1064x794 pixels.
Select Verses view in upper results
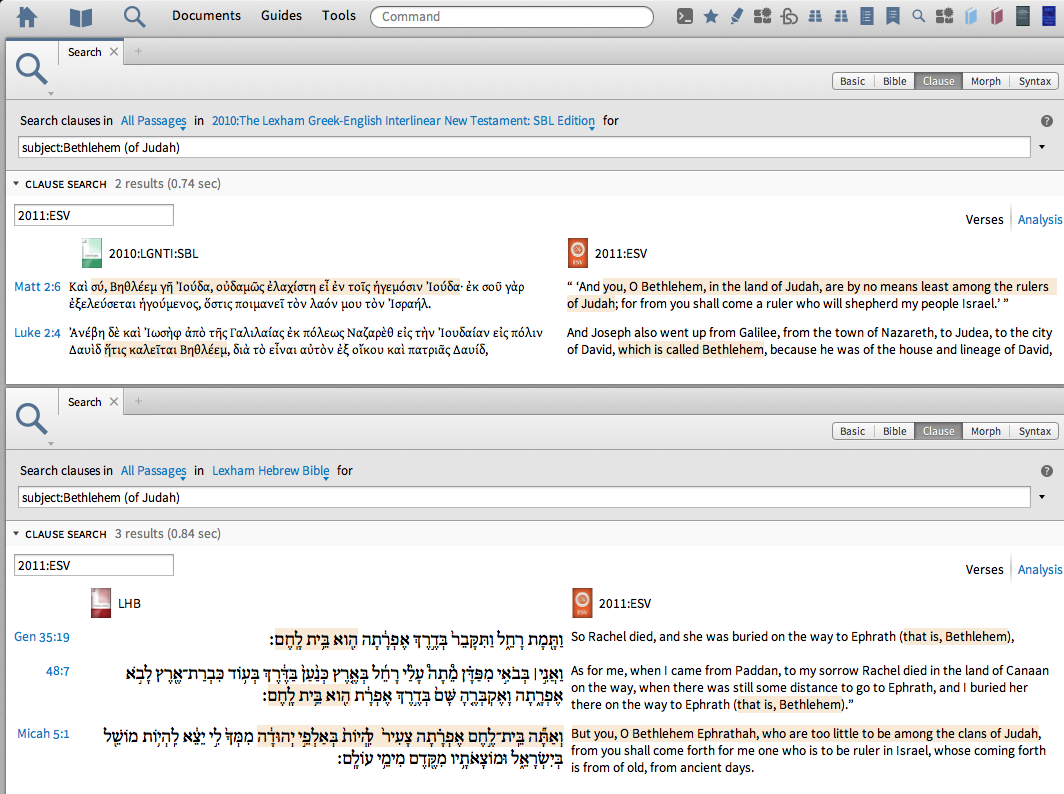[984, 220]
